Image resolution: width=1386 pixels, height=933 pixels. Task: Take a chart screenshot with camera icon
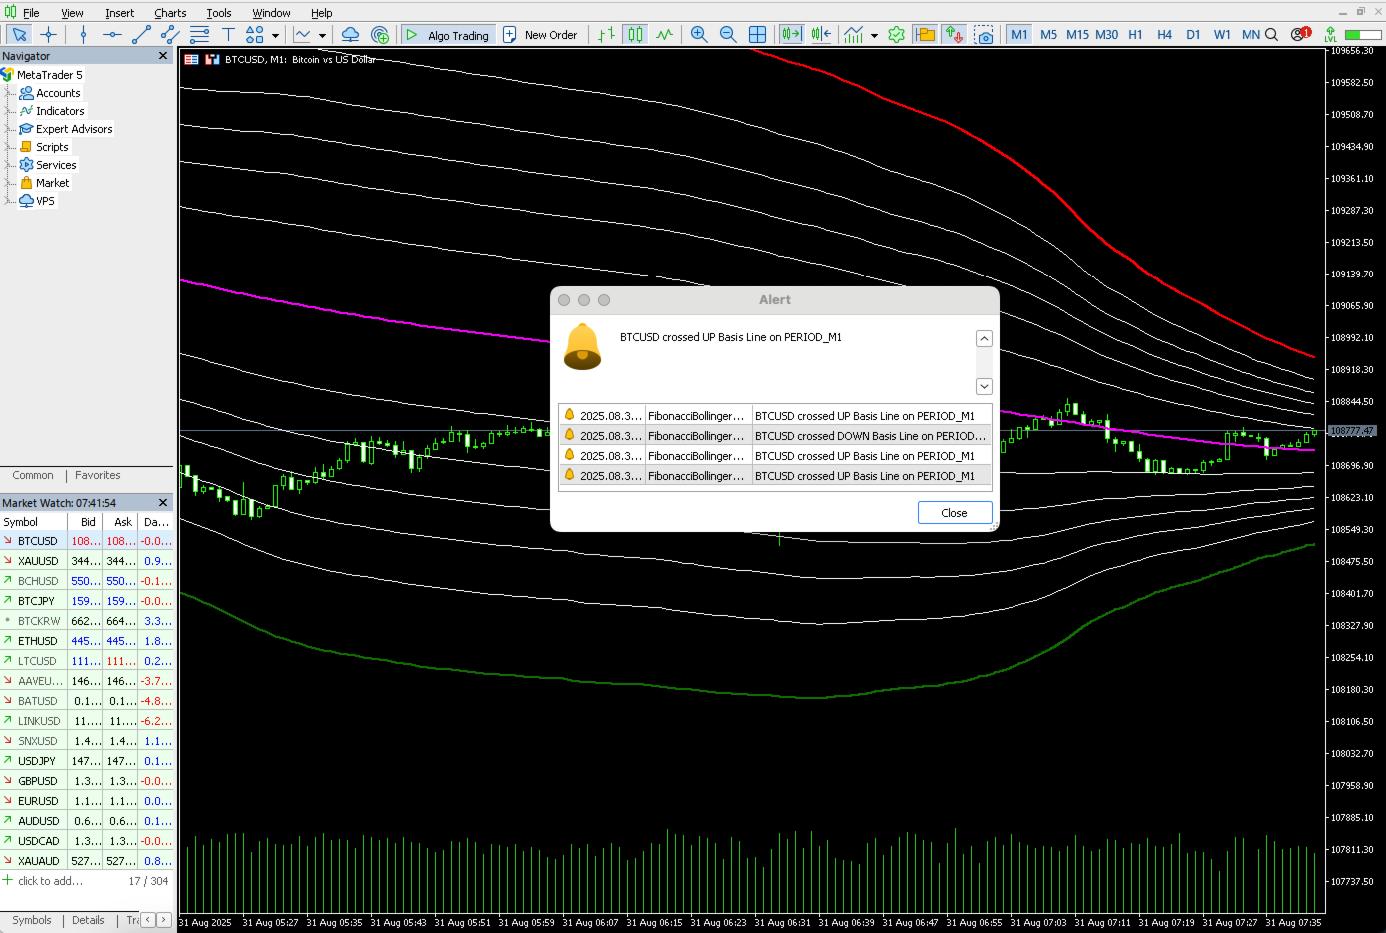click(985, 35)
